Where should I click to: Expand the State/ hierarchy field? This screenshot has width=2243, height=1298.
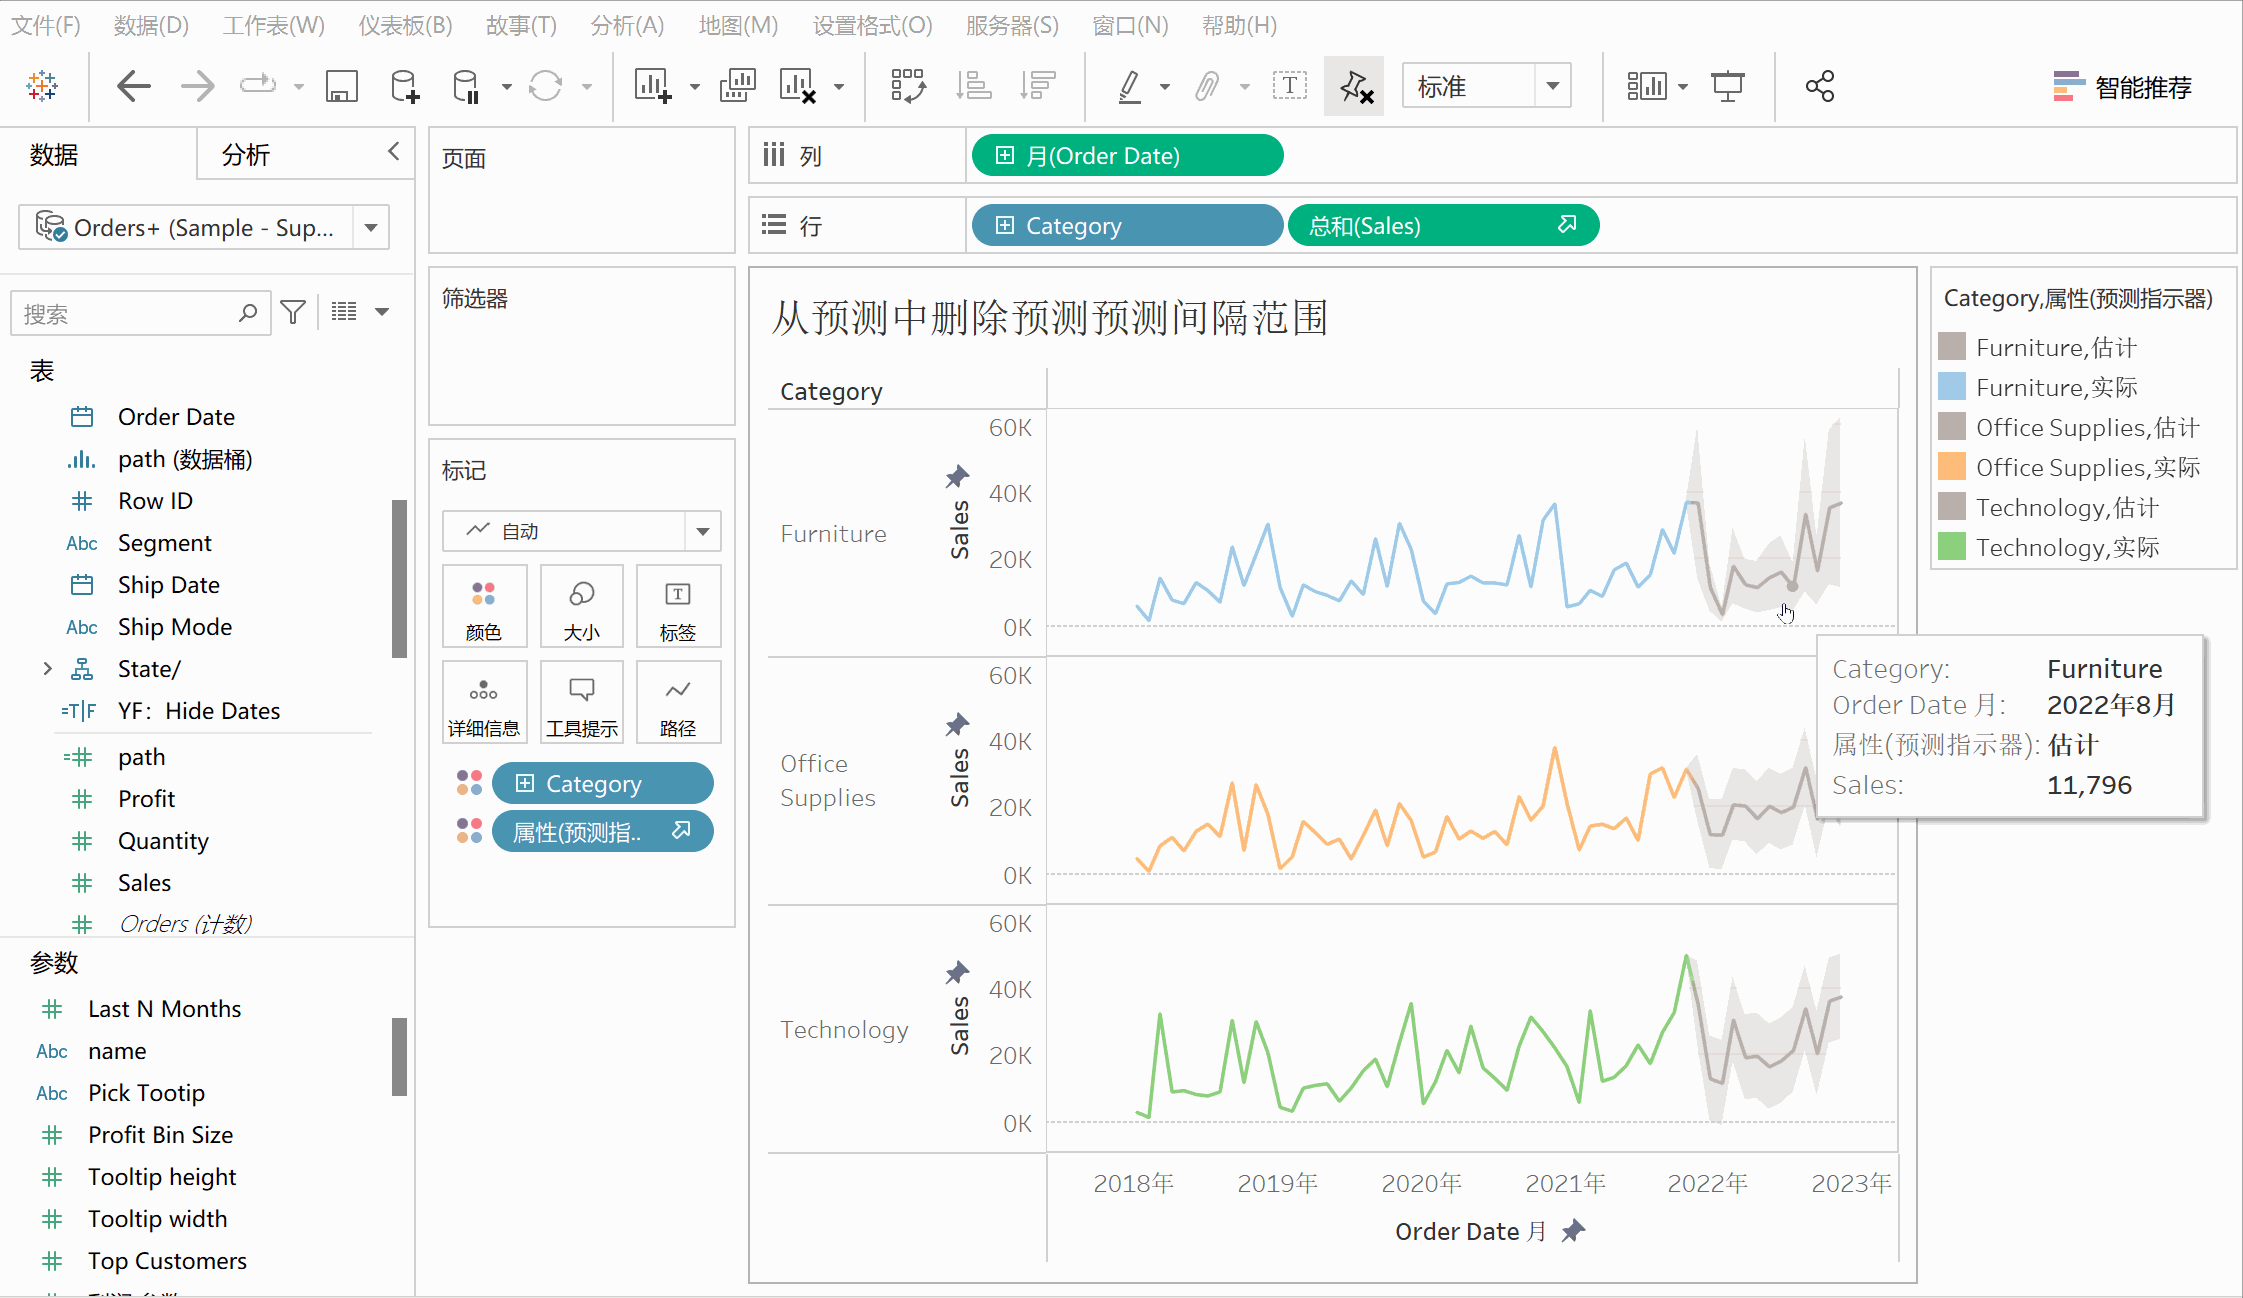coord(47,668)
